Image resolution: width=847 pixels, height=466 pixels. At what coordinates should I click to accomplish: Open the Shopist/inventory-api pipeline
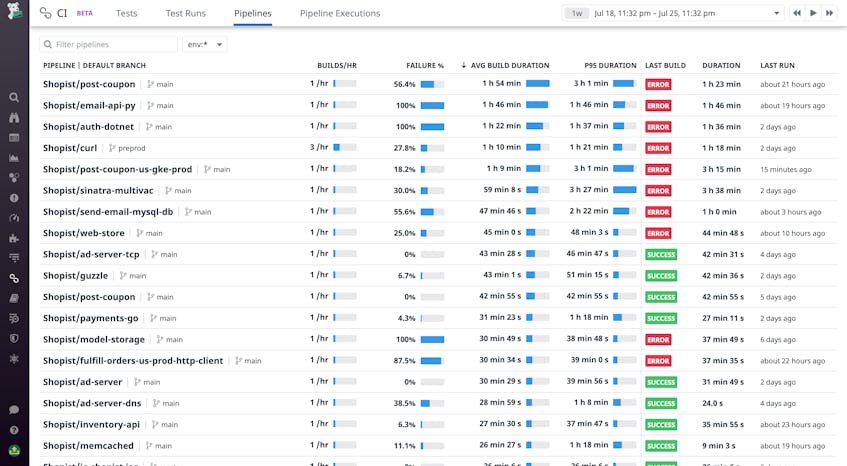(x=91, y=424)
